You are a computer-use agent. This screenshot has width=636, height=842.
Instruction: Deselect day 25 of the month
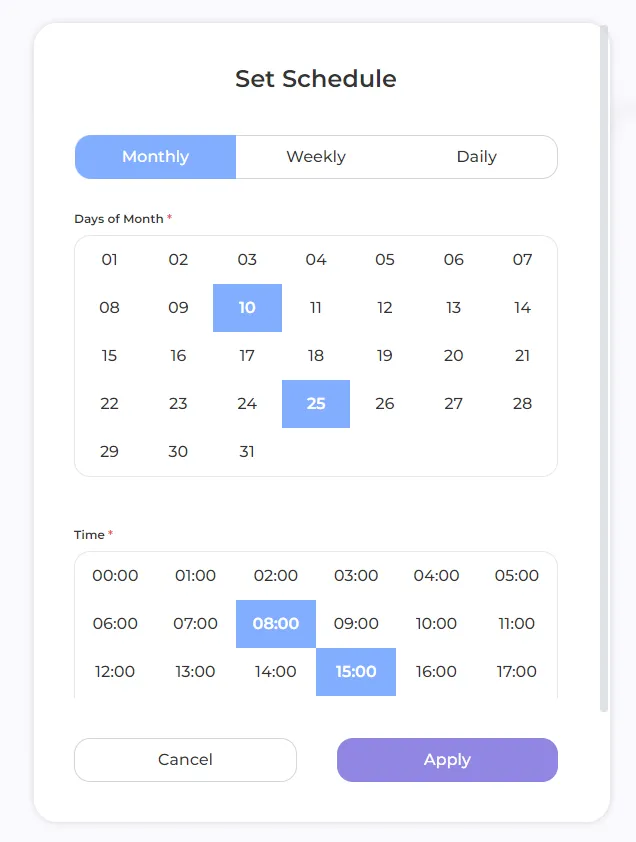point(316,404)
